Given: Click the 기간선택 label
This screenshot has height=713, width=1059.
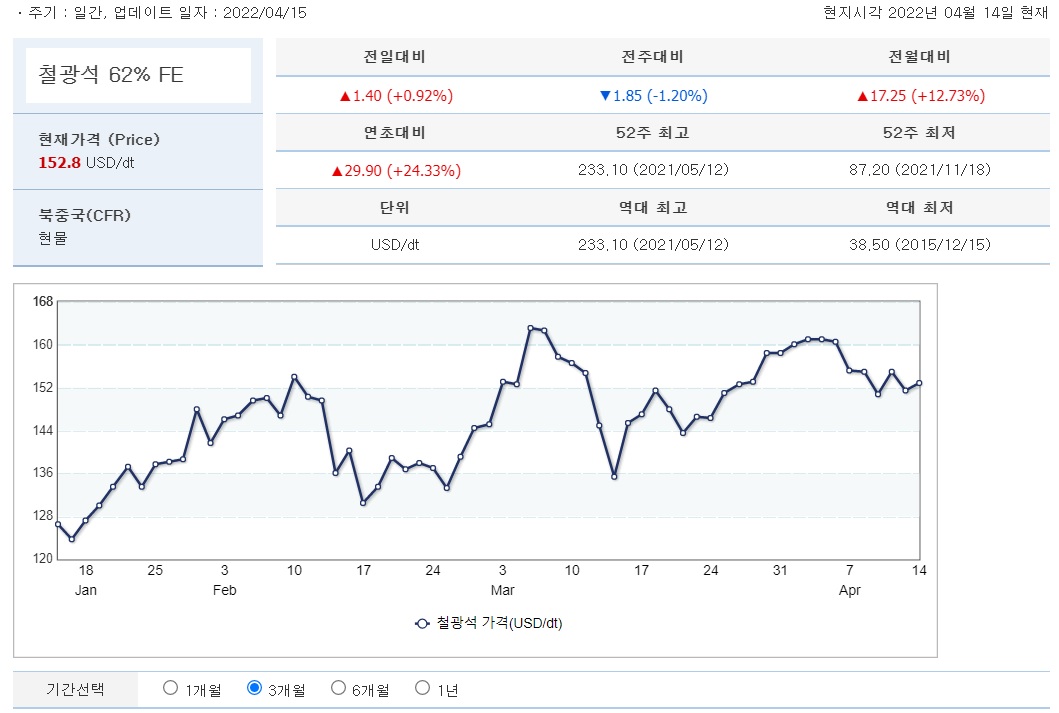Looking at the screenshot, I should coord(75,689).
